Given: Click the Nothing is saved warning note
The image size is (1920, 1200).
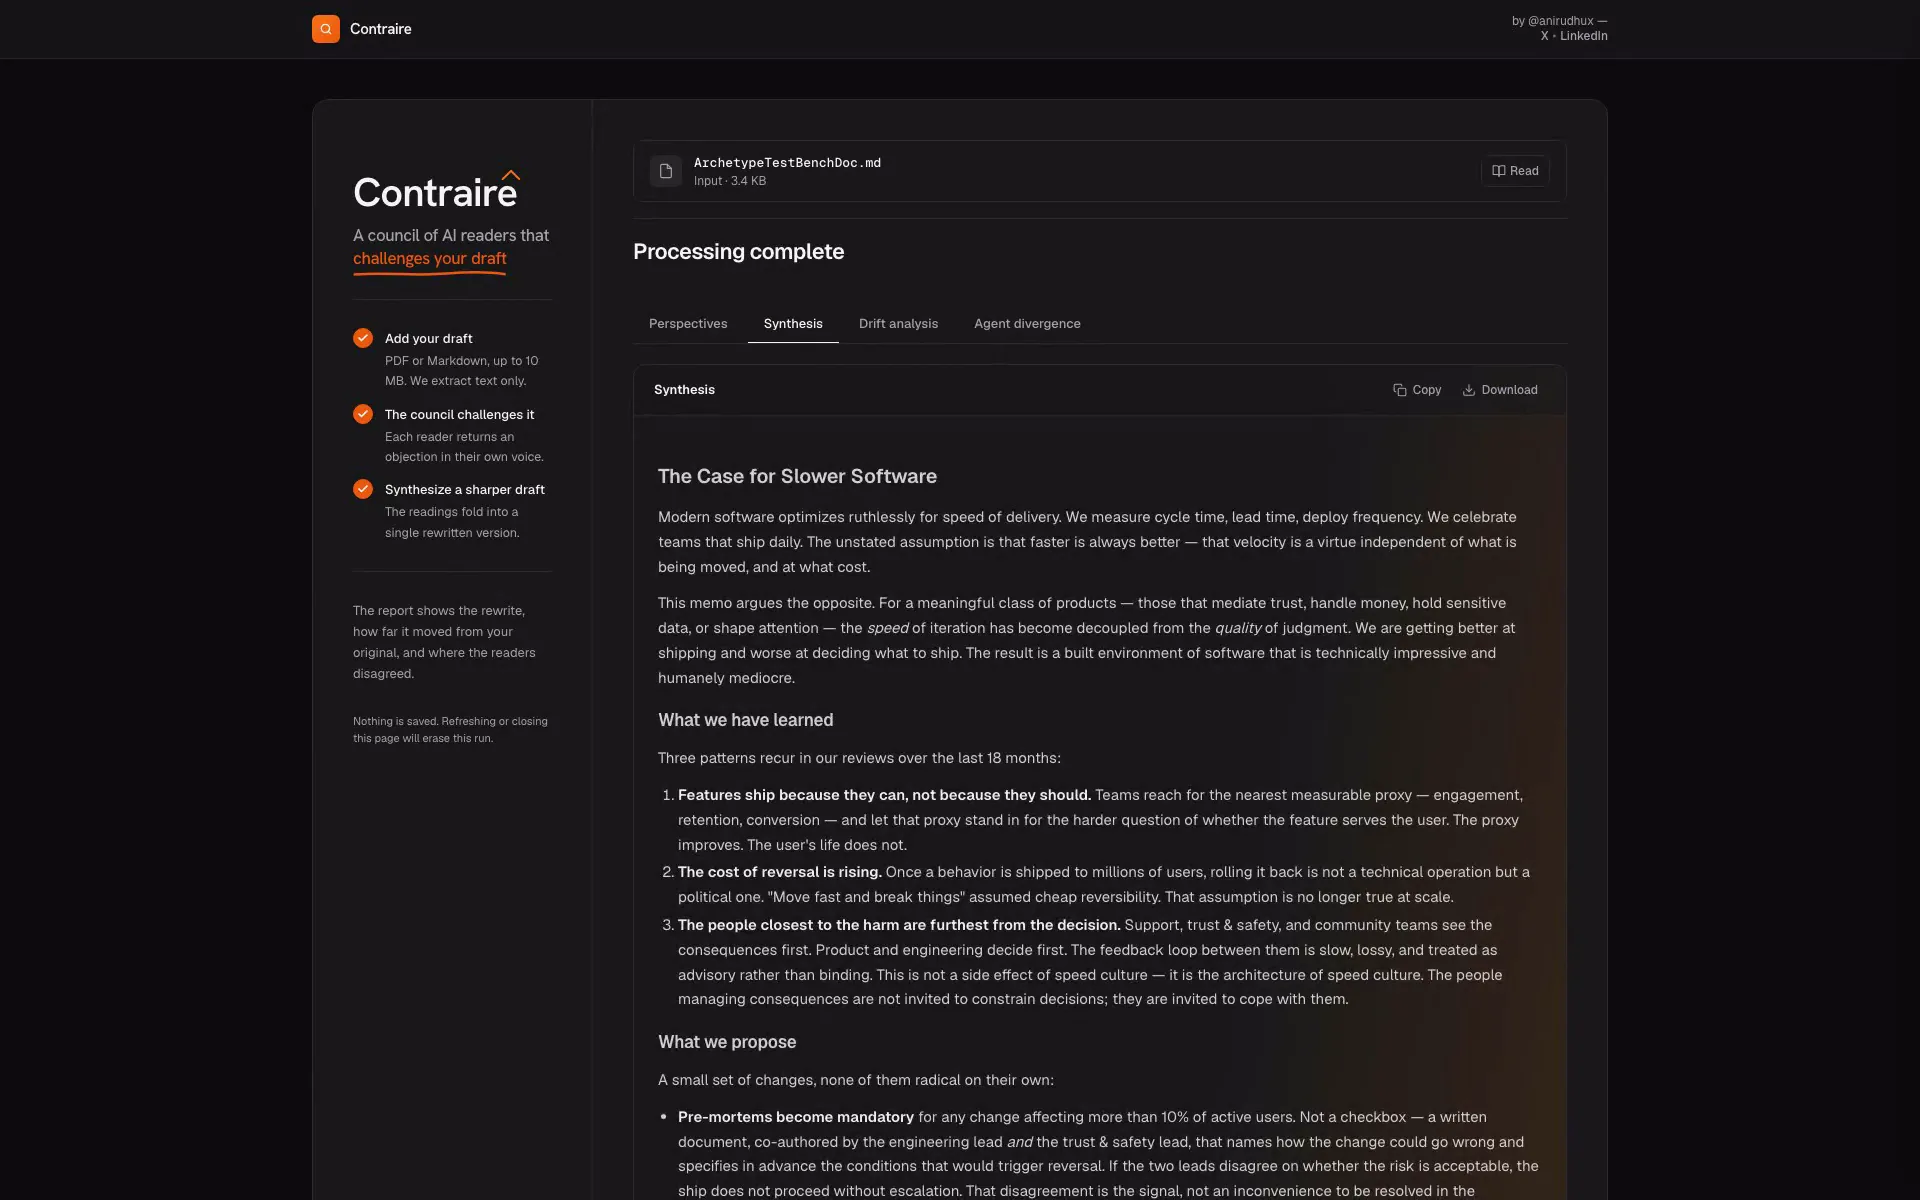Looking at the screenshot, I should pyautogui.click(x=450, y=730).
